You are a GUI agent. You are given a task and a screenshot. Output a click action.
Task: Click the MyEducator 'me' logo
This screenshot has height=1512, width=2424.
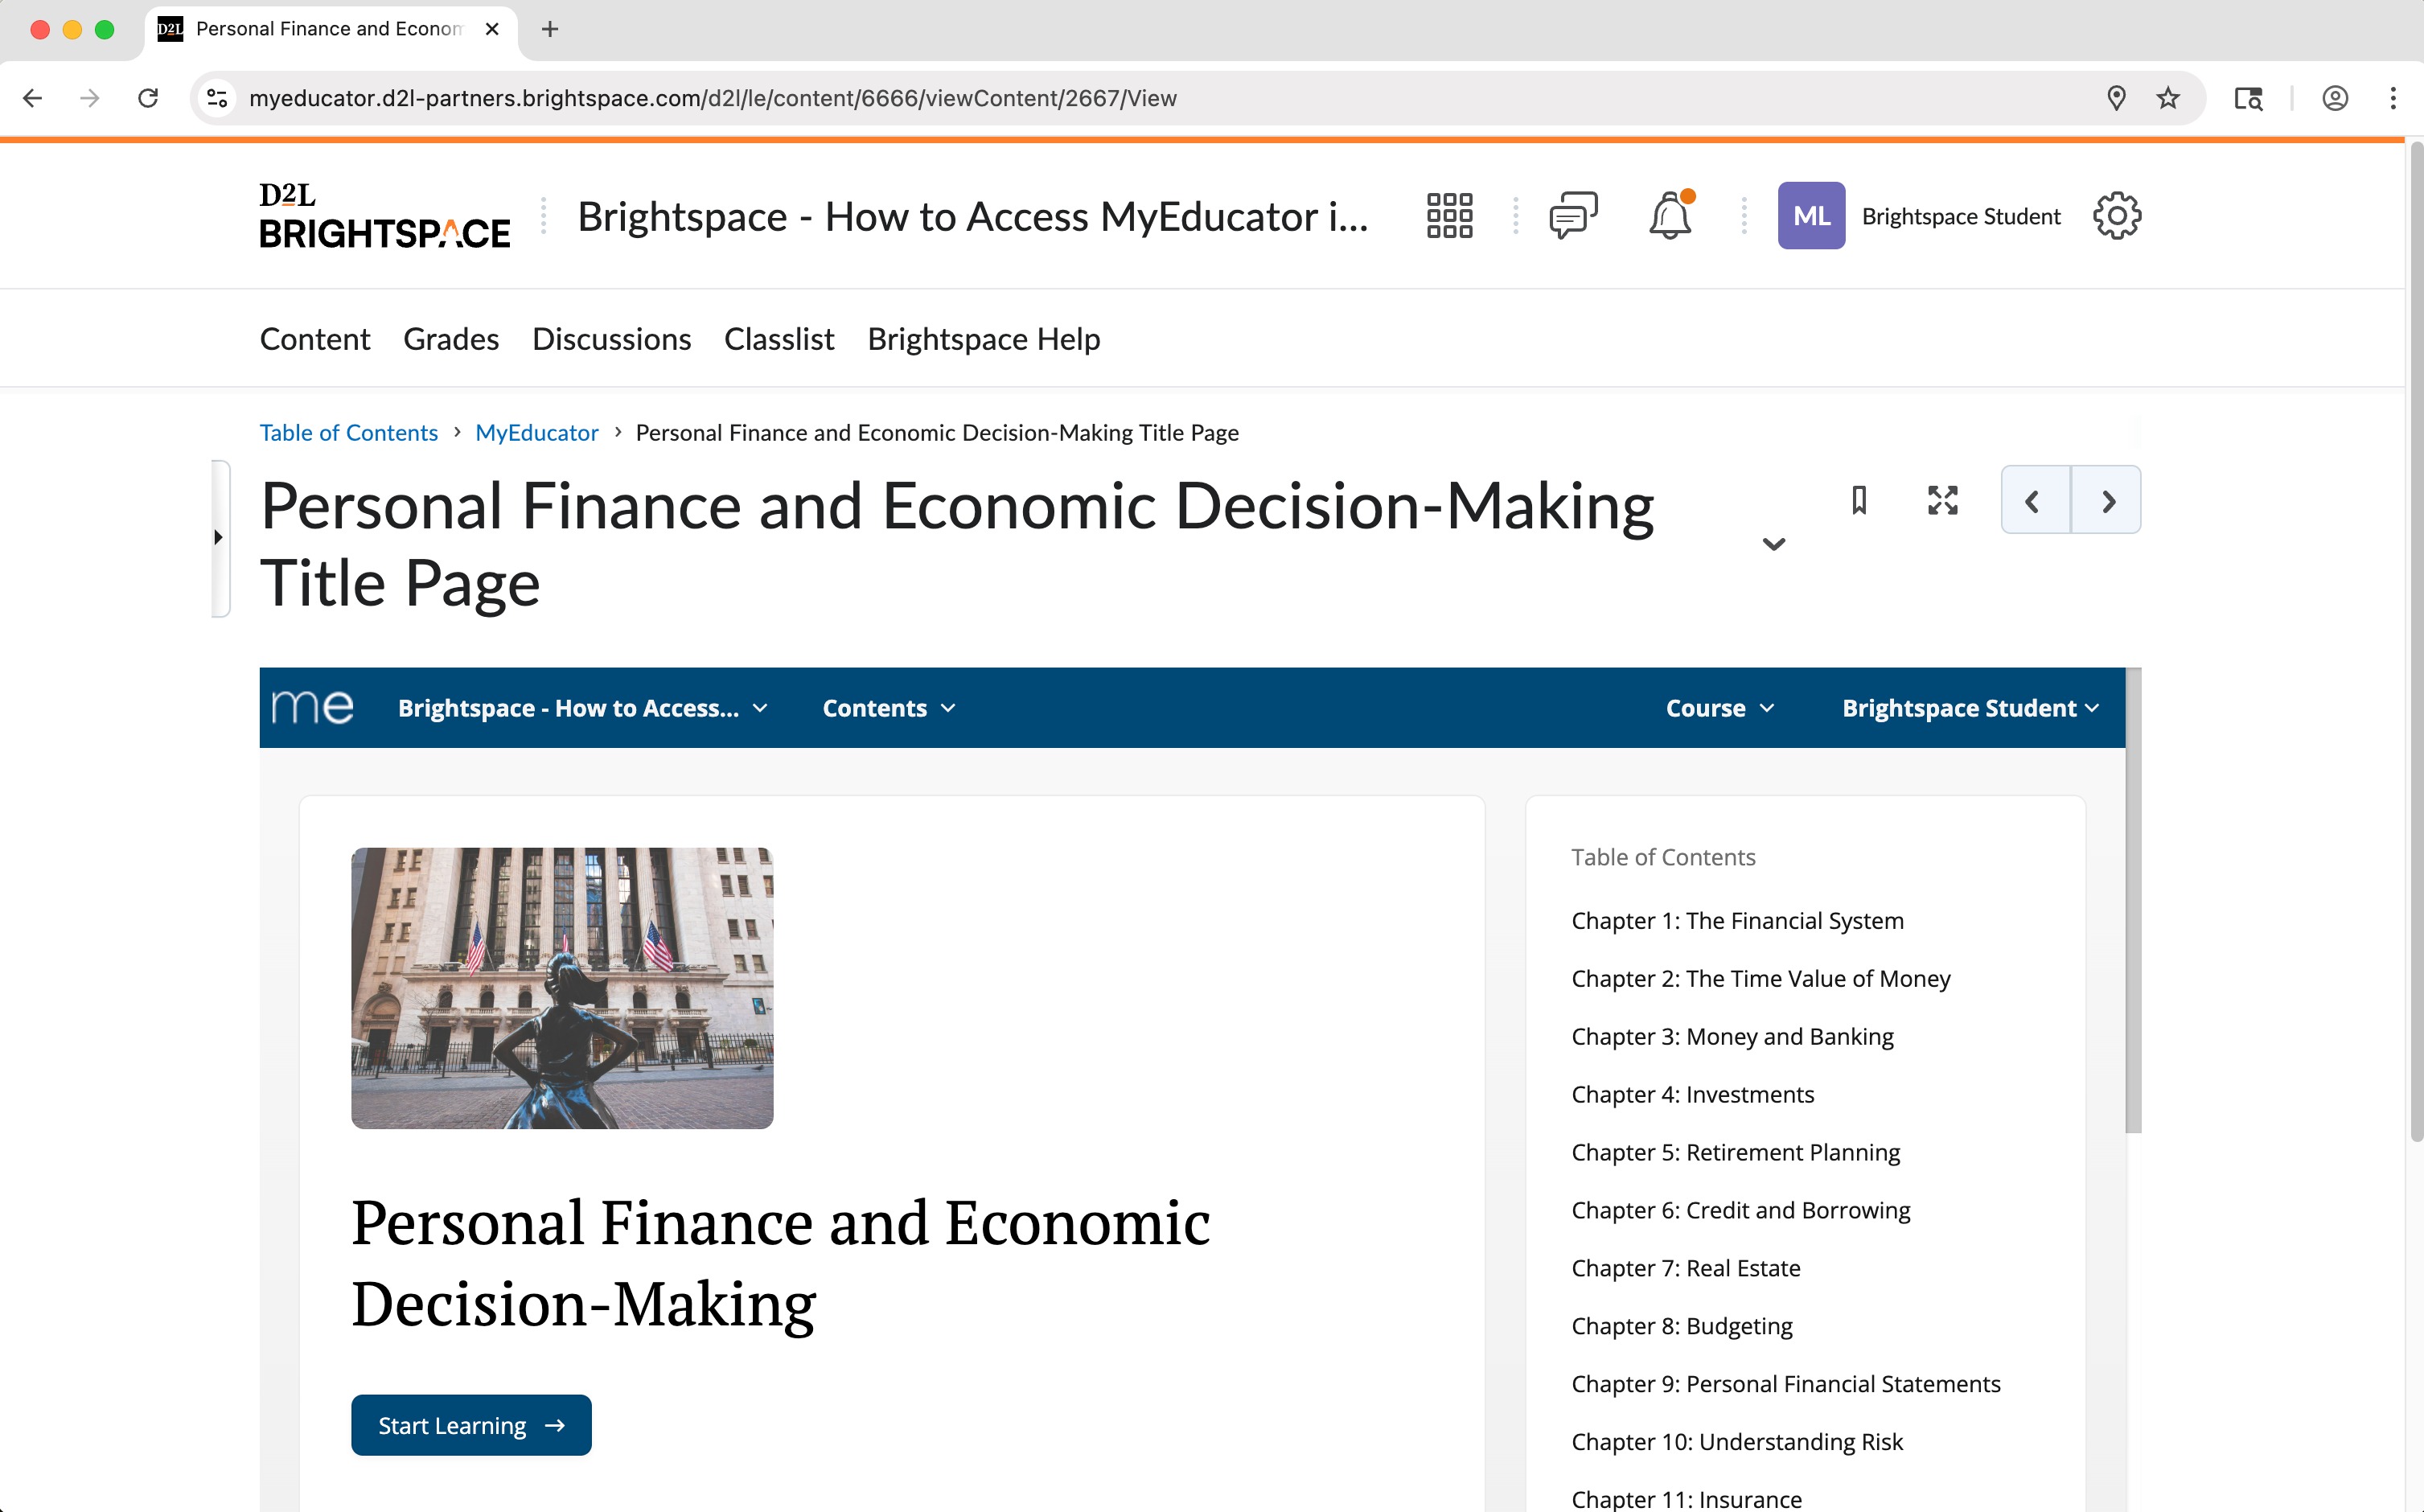pos(313,707)
